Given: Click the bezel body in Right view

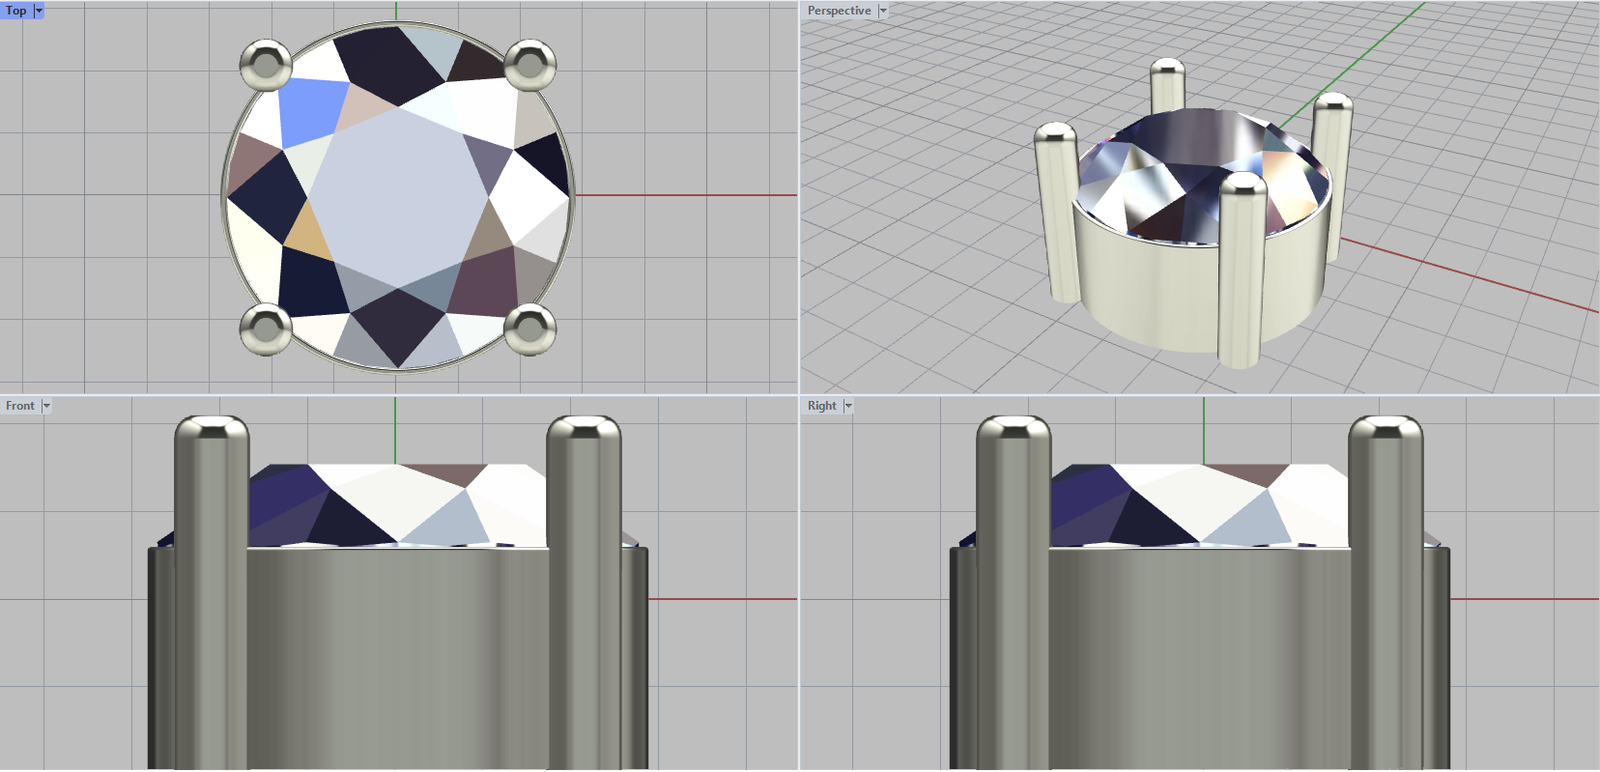Looking at the screenshot, I should 1200,650.
